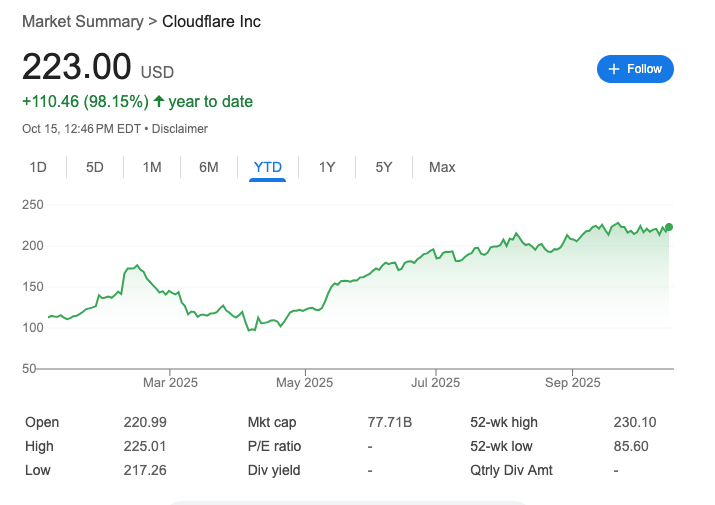This screenshot has height=505, width=715.
Task: Click the 52-wk high value 230.10
Action: 633,423
